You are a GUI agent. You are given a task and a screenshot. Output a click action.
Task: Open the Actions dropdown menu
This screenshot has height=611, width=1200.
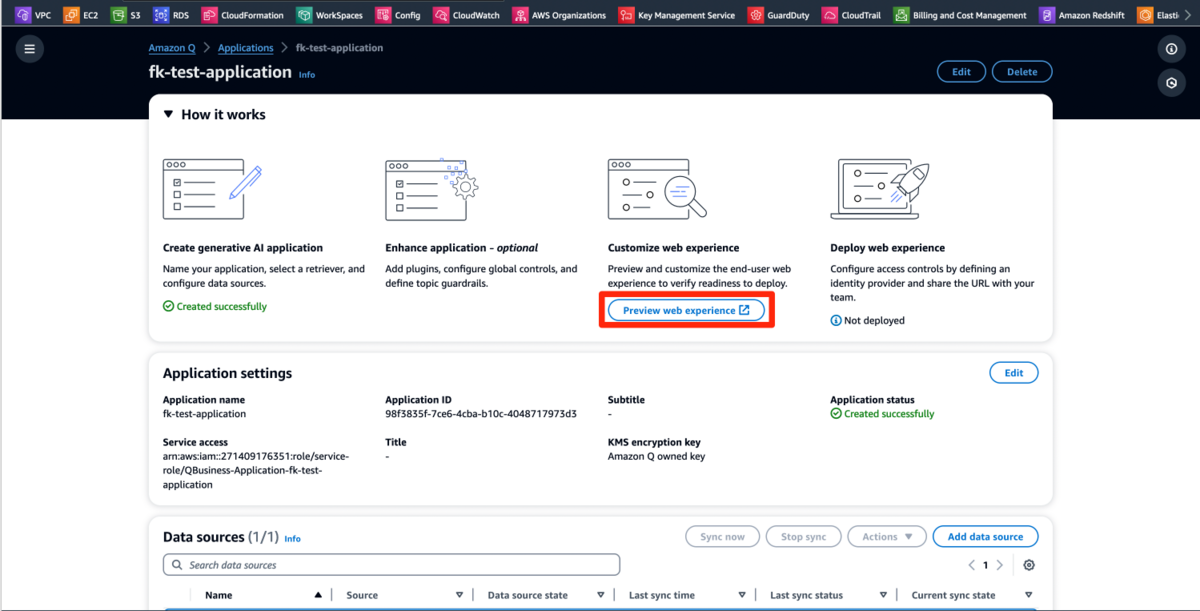(x=887, y=537)
